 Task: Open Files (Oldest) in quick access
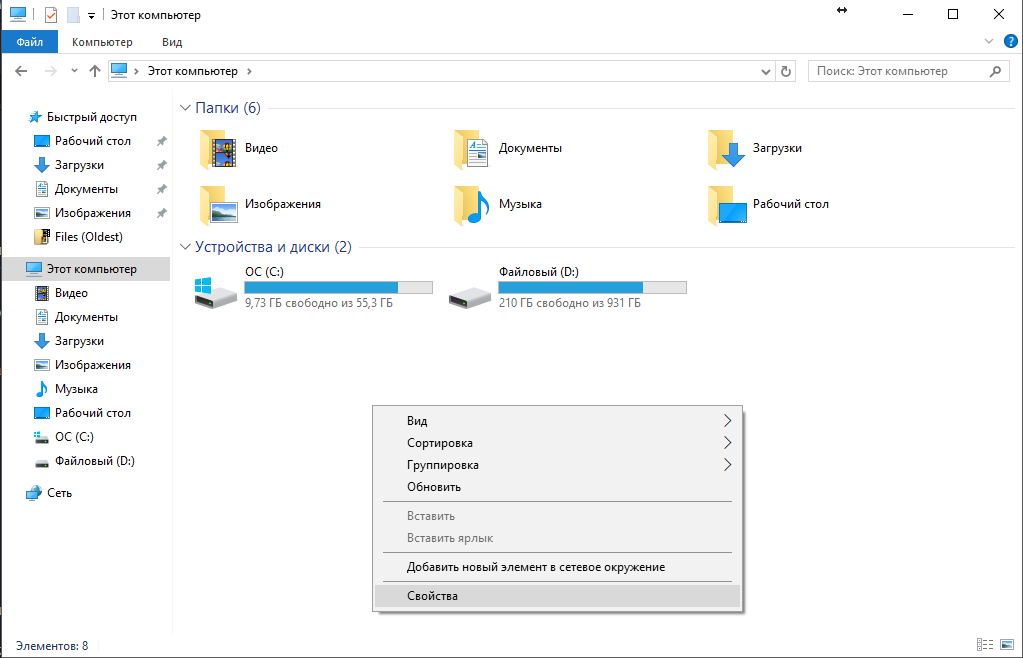pos(78,237)
